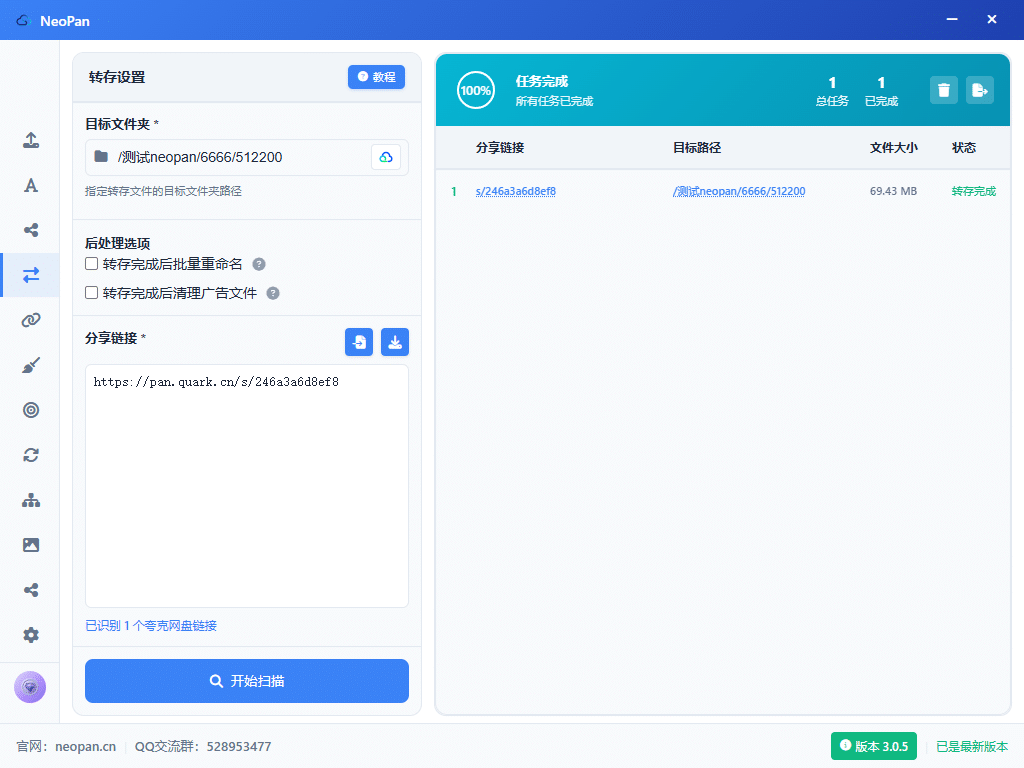Open the sync refresh tool in the sidebar
The width and height of the screenshot is (1024, 768).
31,455
